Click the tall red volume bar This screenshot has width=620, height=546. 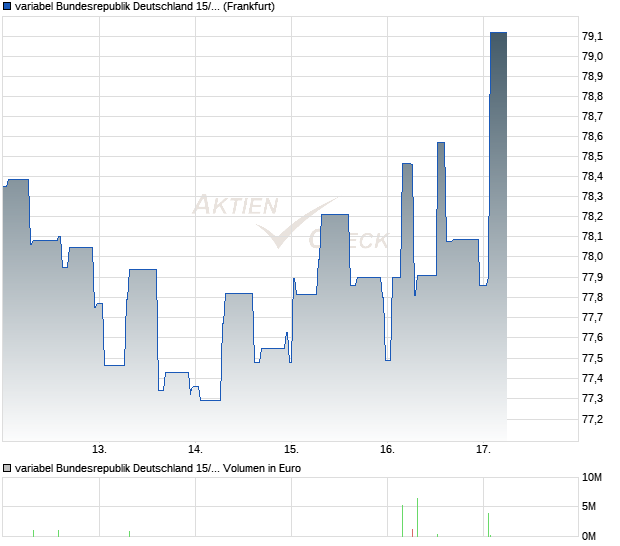416,518
